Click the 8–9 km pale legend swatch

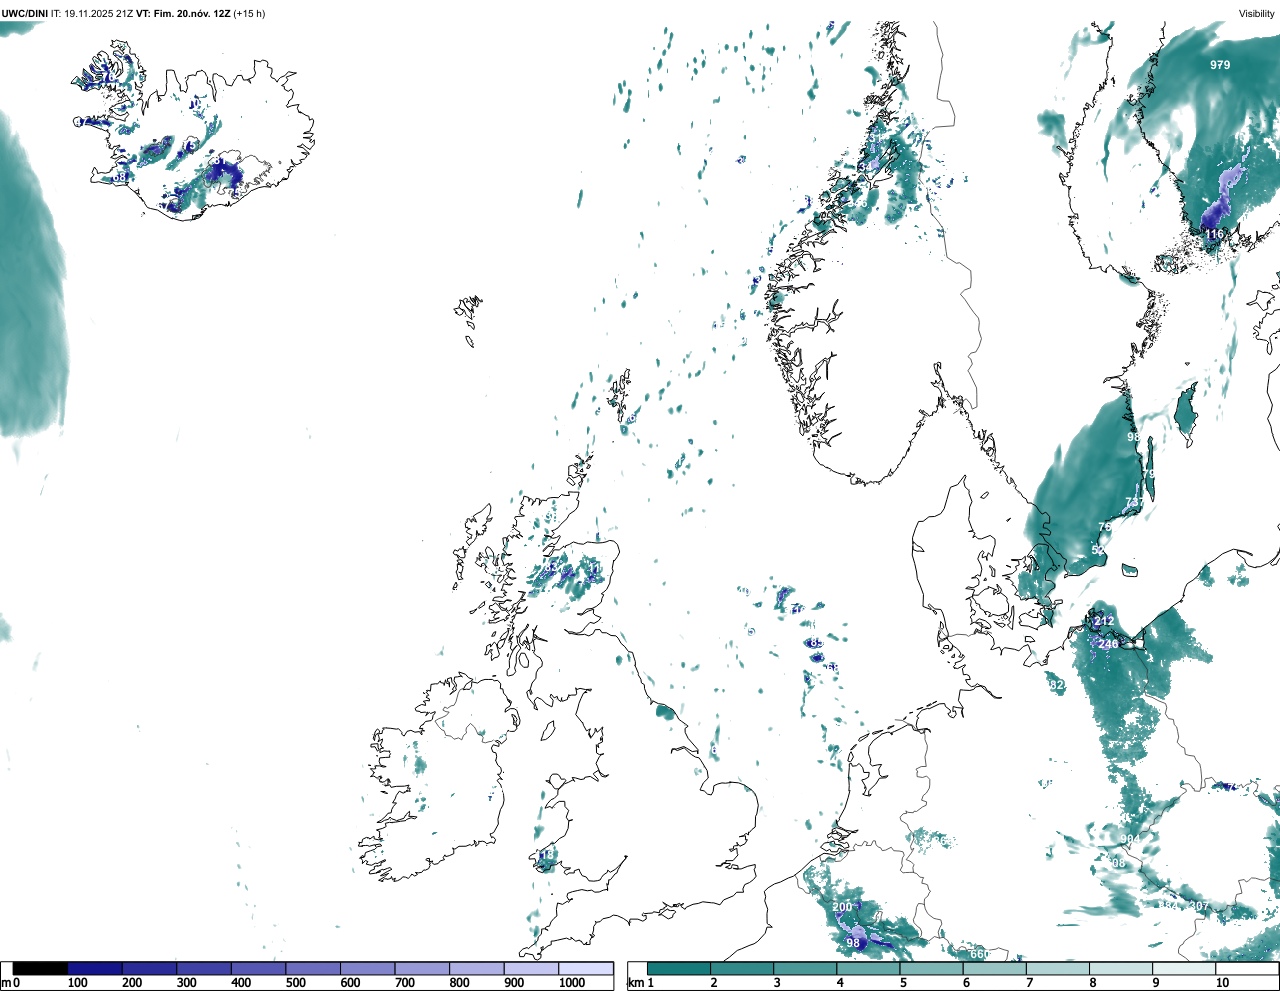[1120, 968]
